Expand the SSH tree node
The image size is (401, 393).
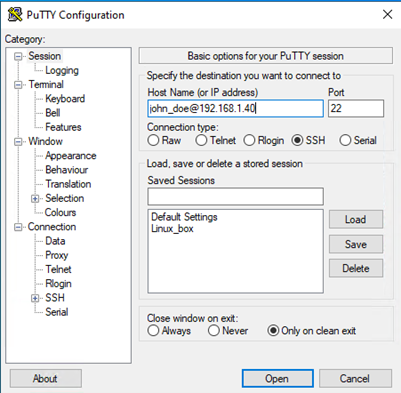tap(35, 298)
